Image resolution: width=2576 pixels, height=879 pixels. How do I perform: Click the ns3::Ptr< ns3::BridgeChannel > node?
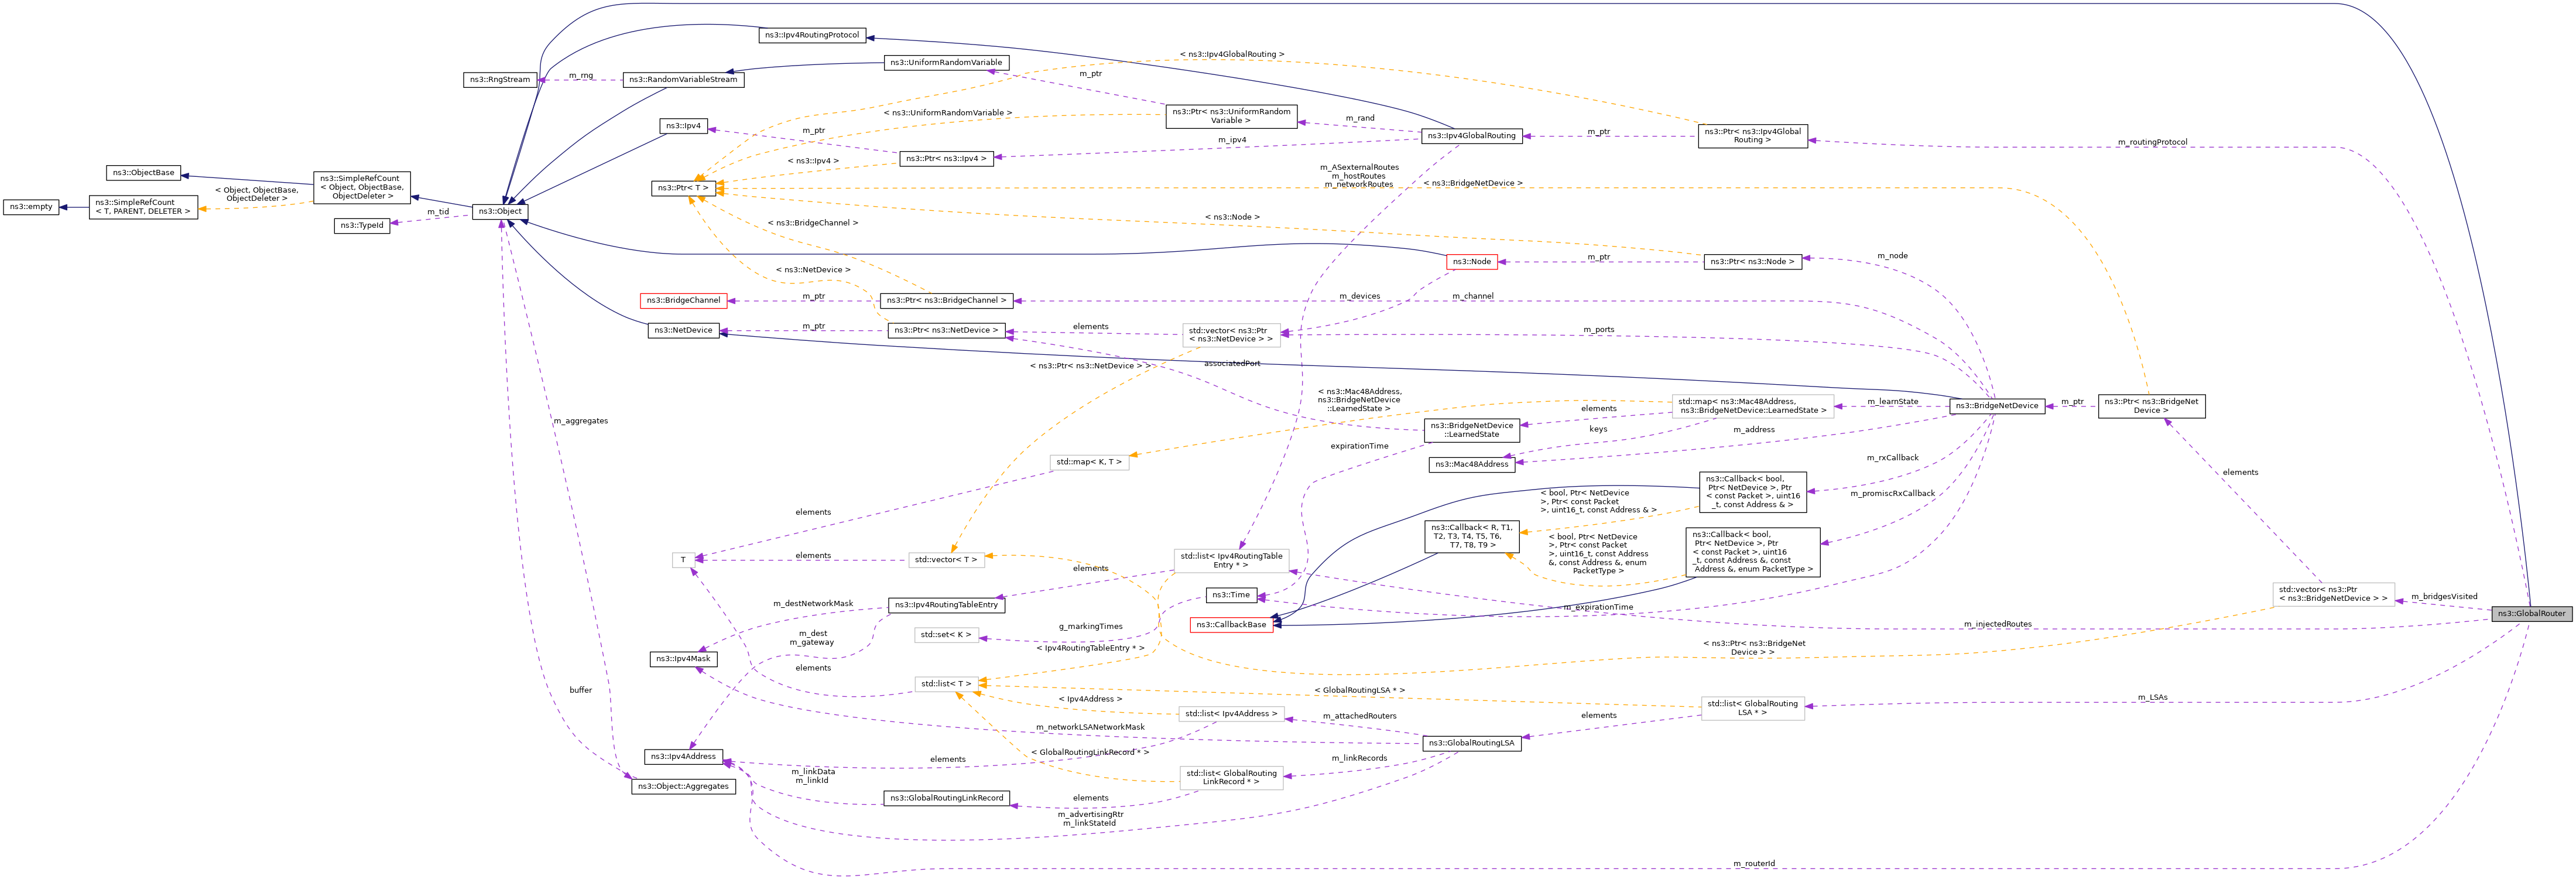(946, 300)
